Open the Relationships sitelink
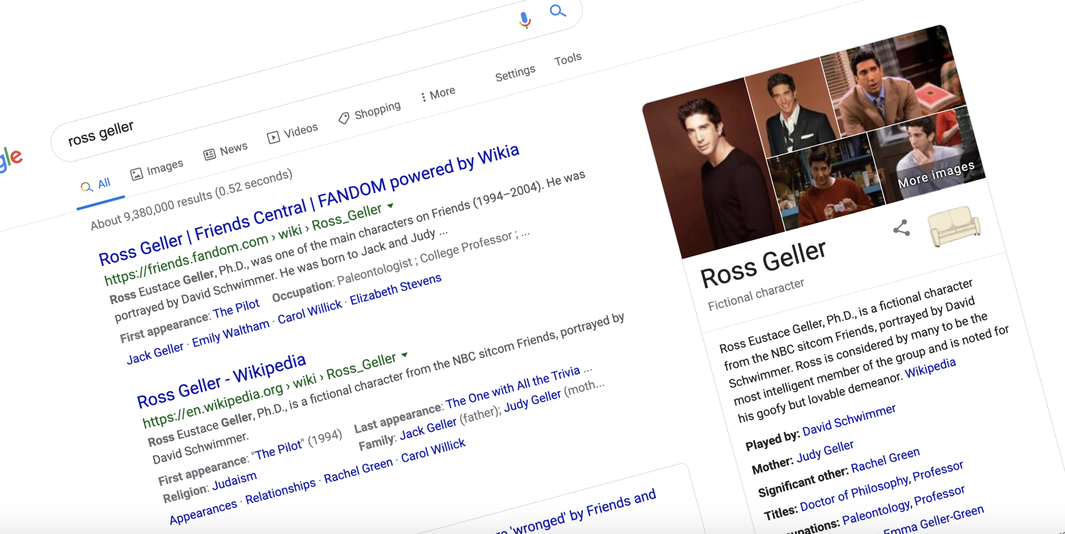The width and height of the screenshot is (1065, 534). click(281, 493)
